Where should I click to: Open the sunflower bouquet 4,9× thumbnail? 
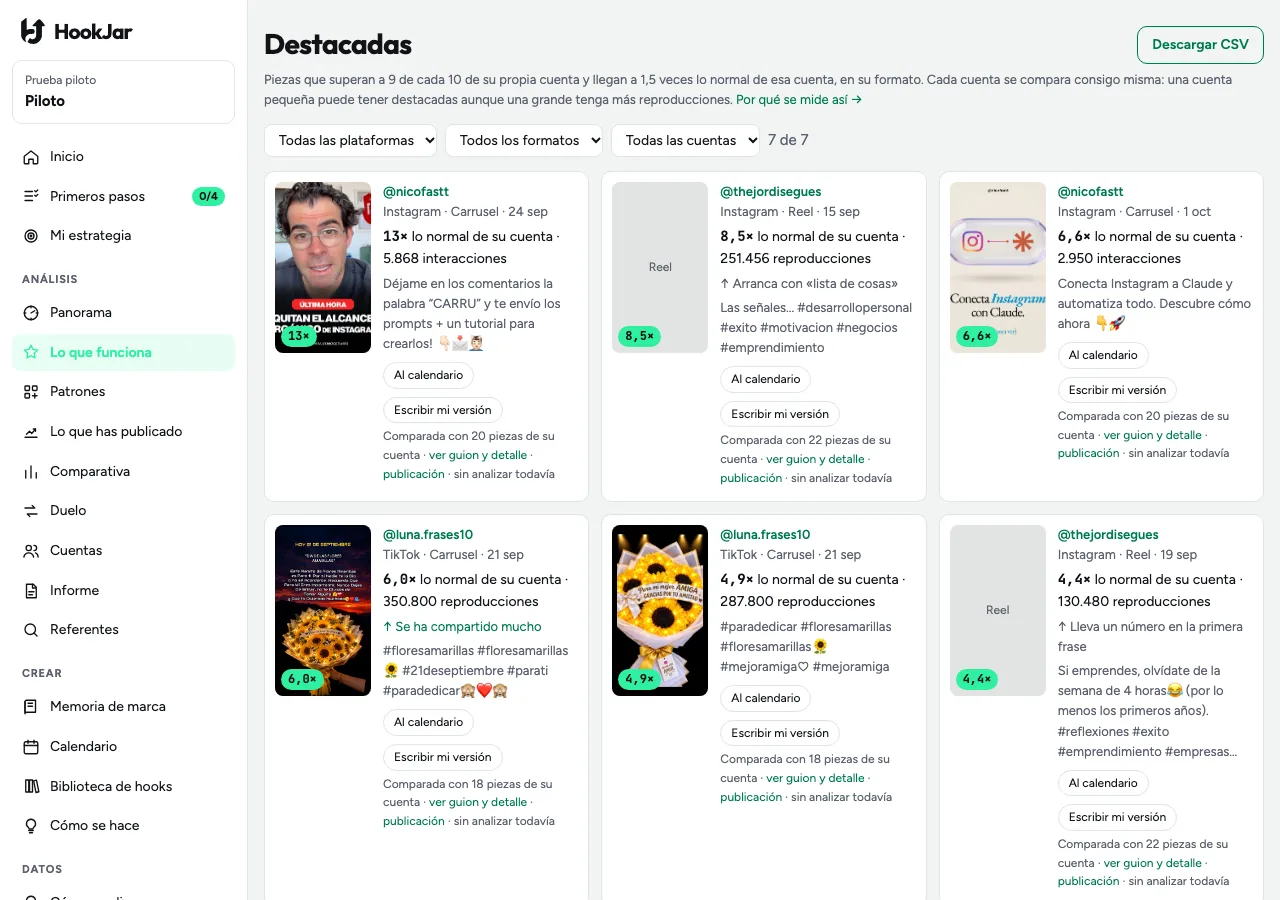click(660, 610)
